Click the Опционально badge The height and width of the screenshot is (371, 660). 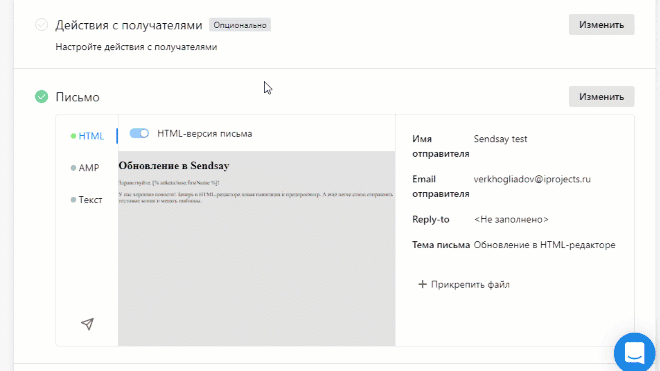(x=240, y=25)
